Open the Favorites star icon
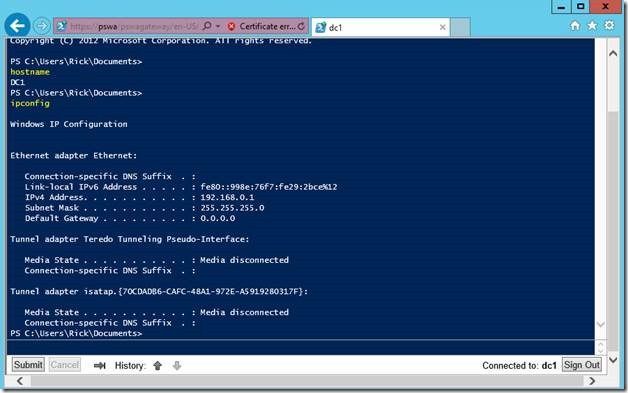 tap(592, 26)
